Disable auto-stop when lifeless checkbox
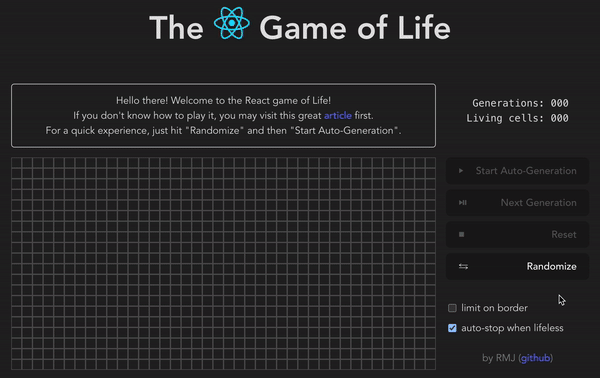 [452, 328]
